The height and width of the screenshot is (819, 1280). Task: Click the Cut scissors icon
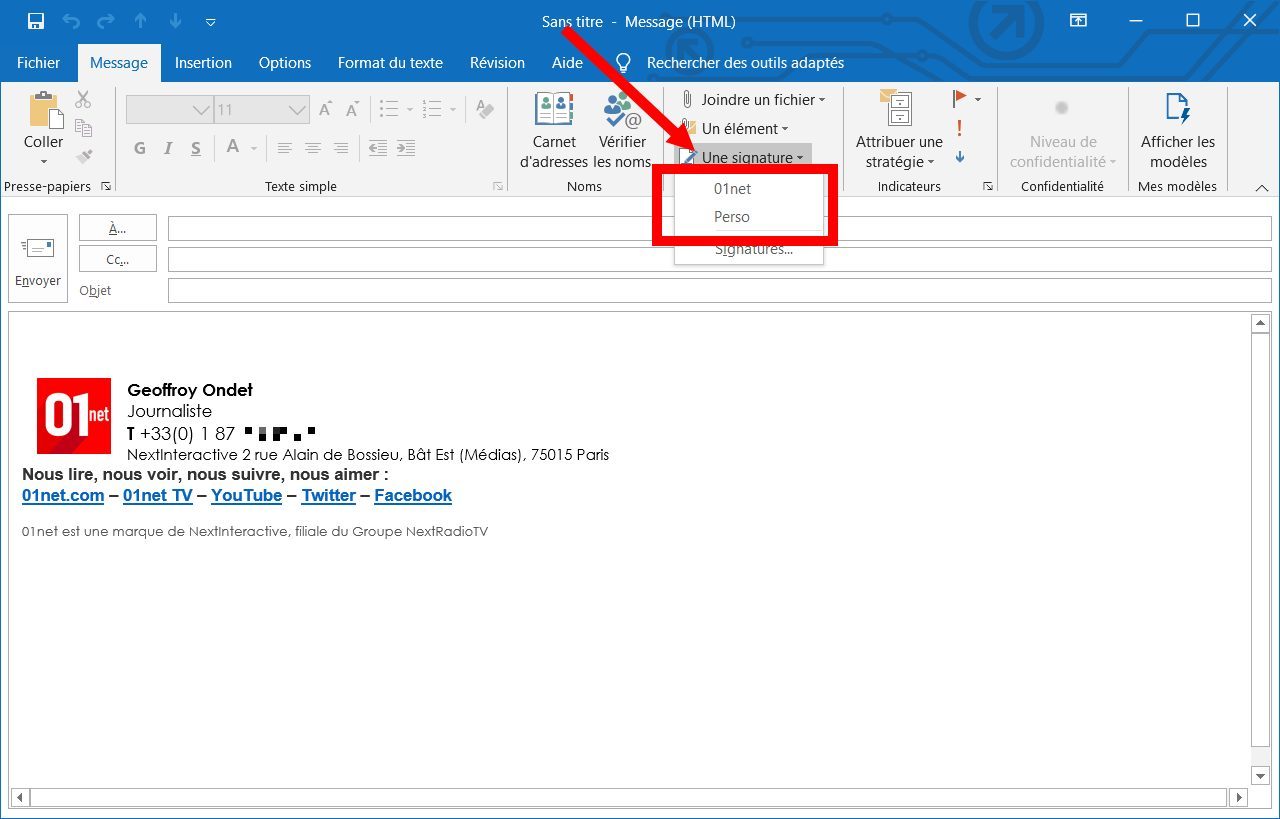point(83,99)
